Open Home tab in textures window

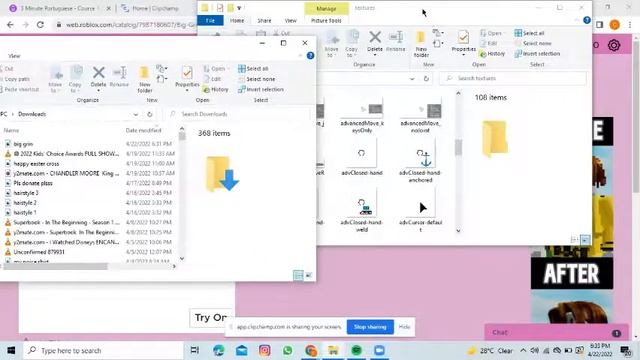coord(237,20)
